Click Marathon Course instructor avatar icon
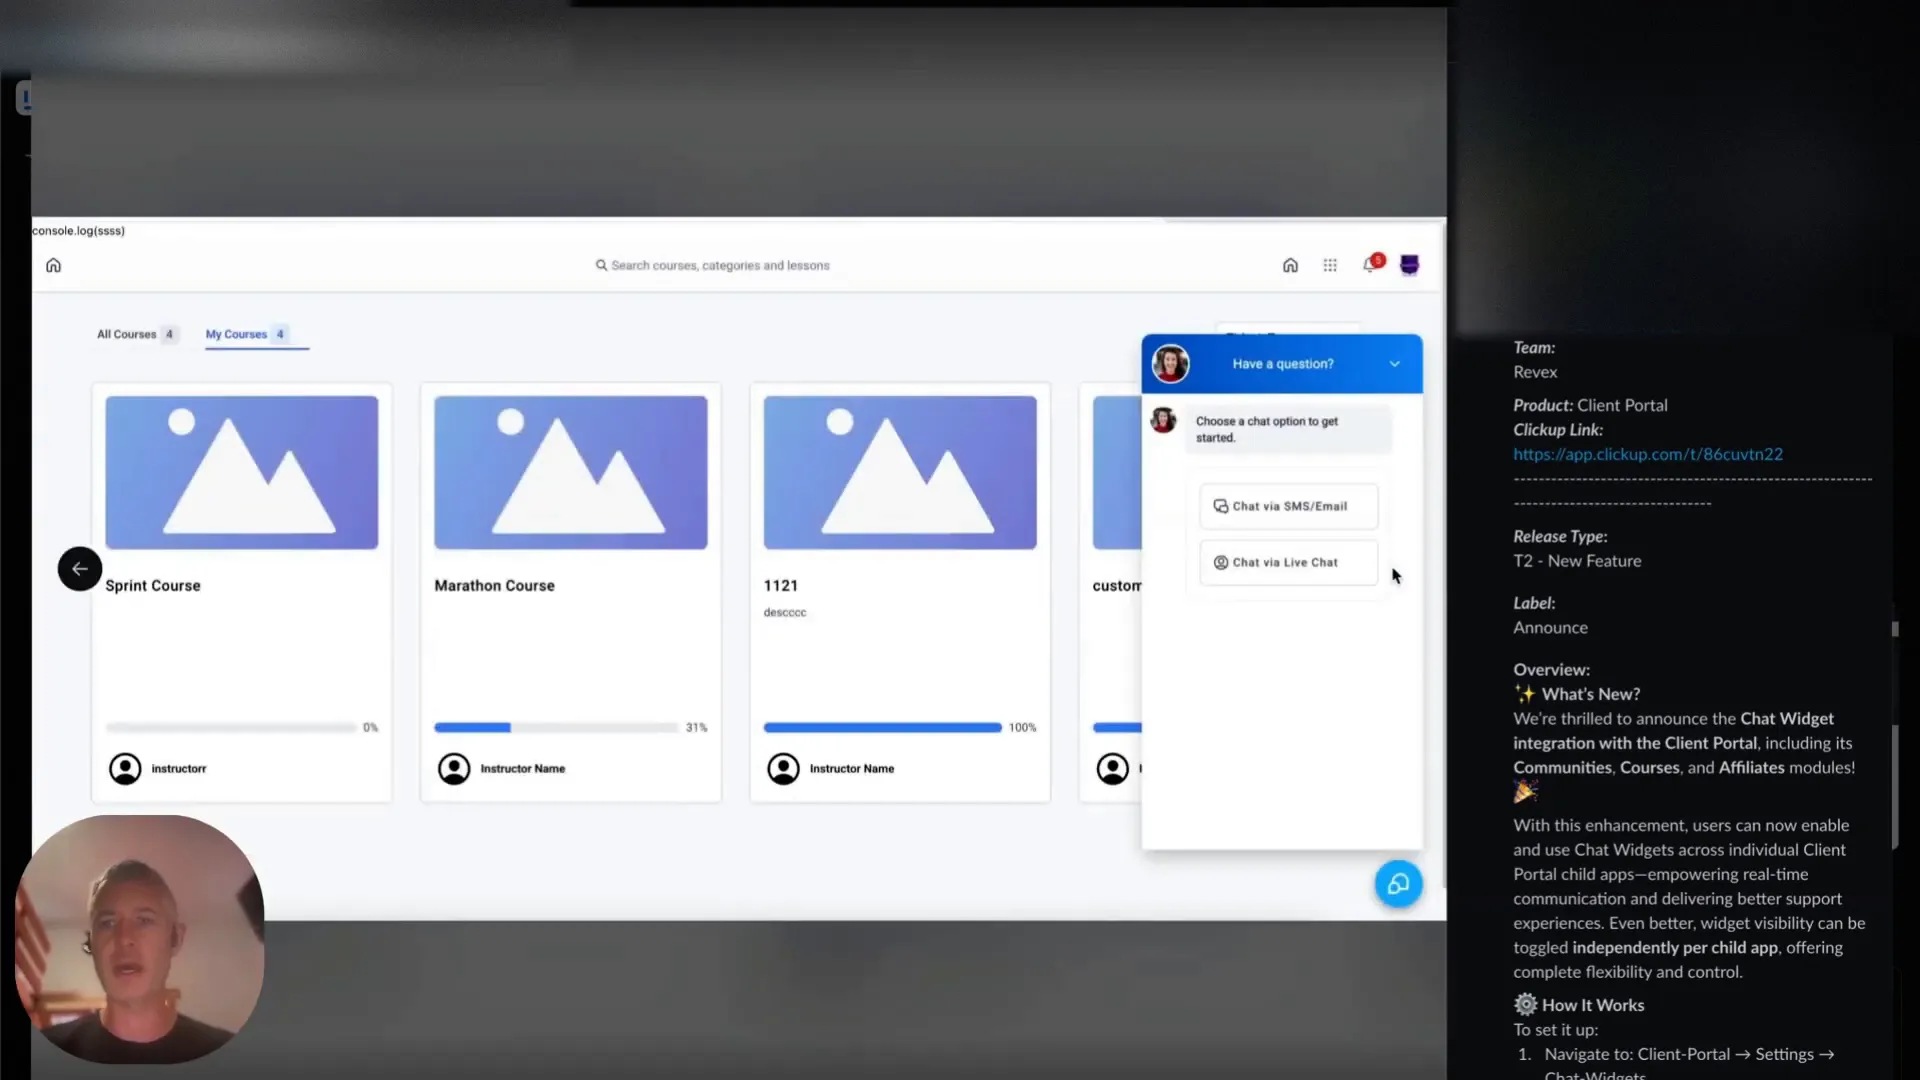 tap(454, 769)
